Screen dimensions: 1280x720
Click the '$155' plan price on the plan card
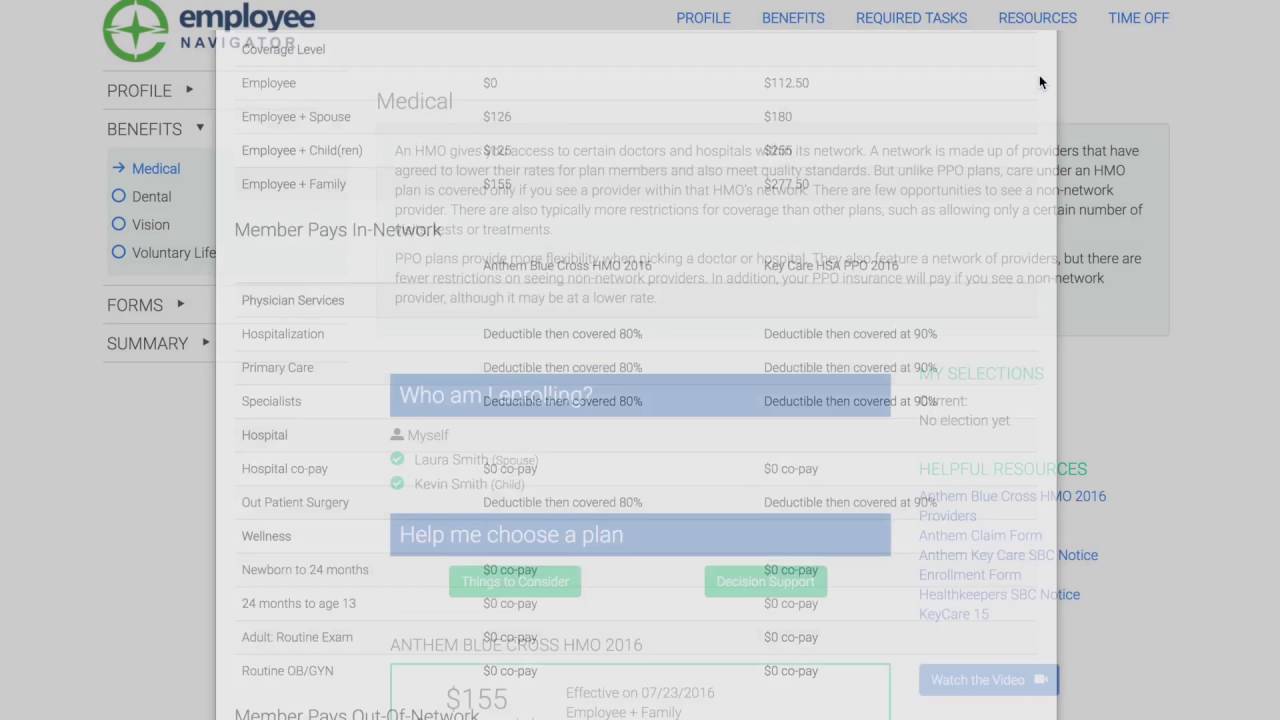pyautogui.click(x=477, y=699)
